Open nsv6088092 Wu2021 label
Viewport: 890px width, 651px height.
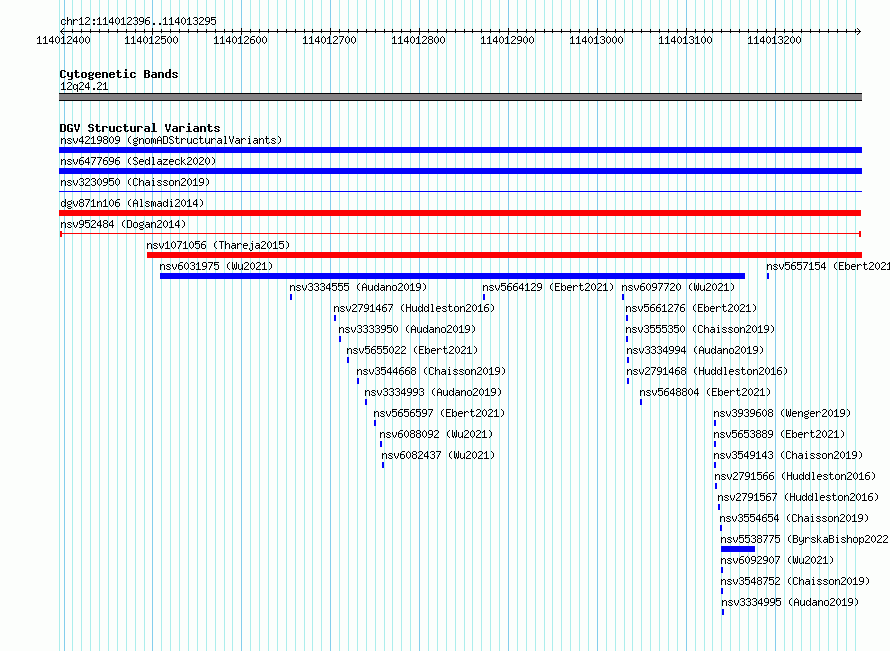pos(436,434)
